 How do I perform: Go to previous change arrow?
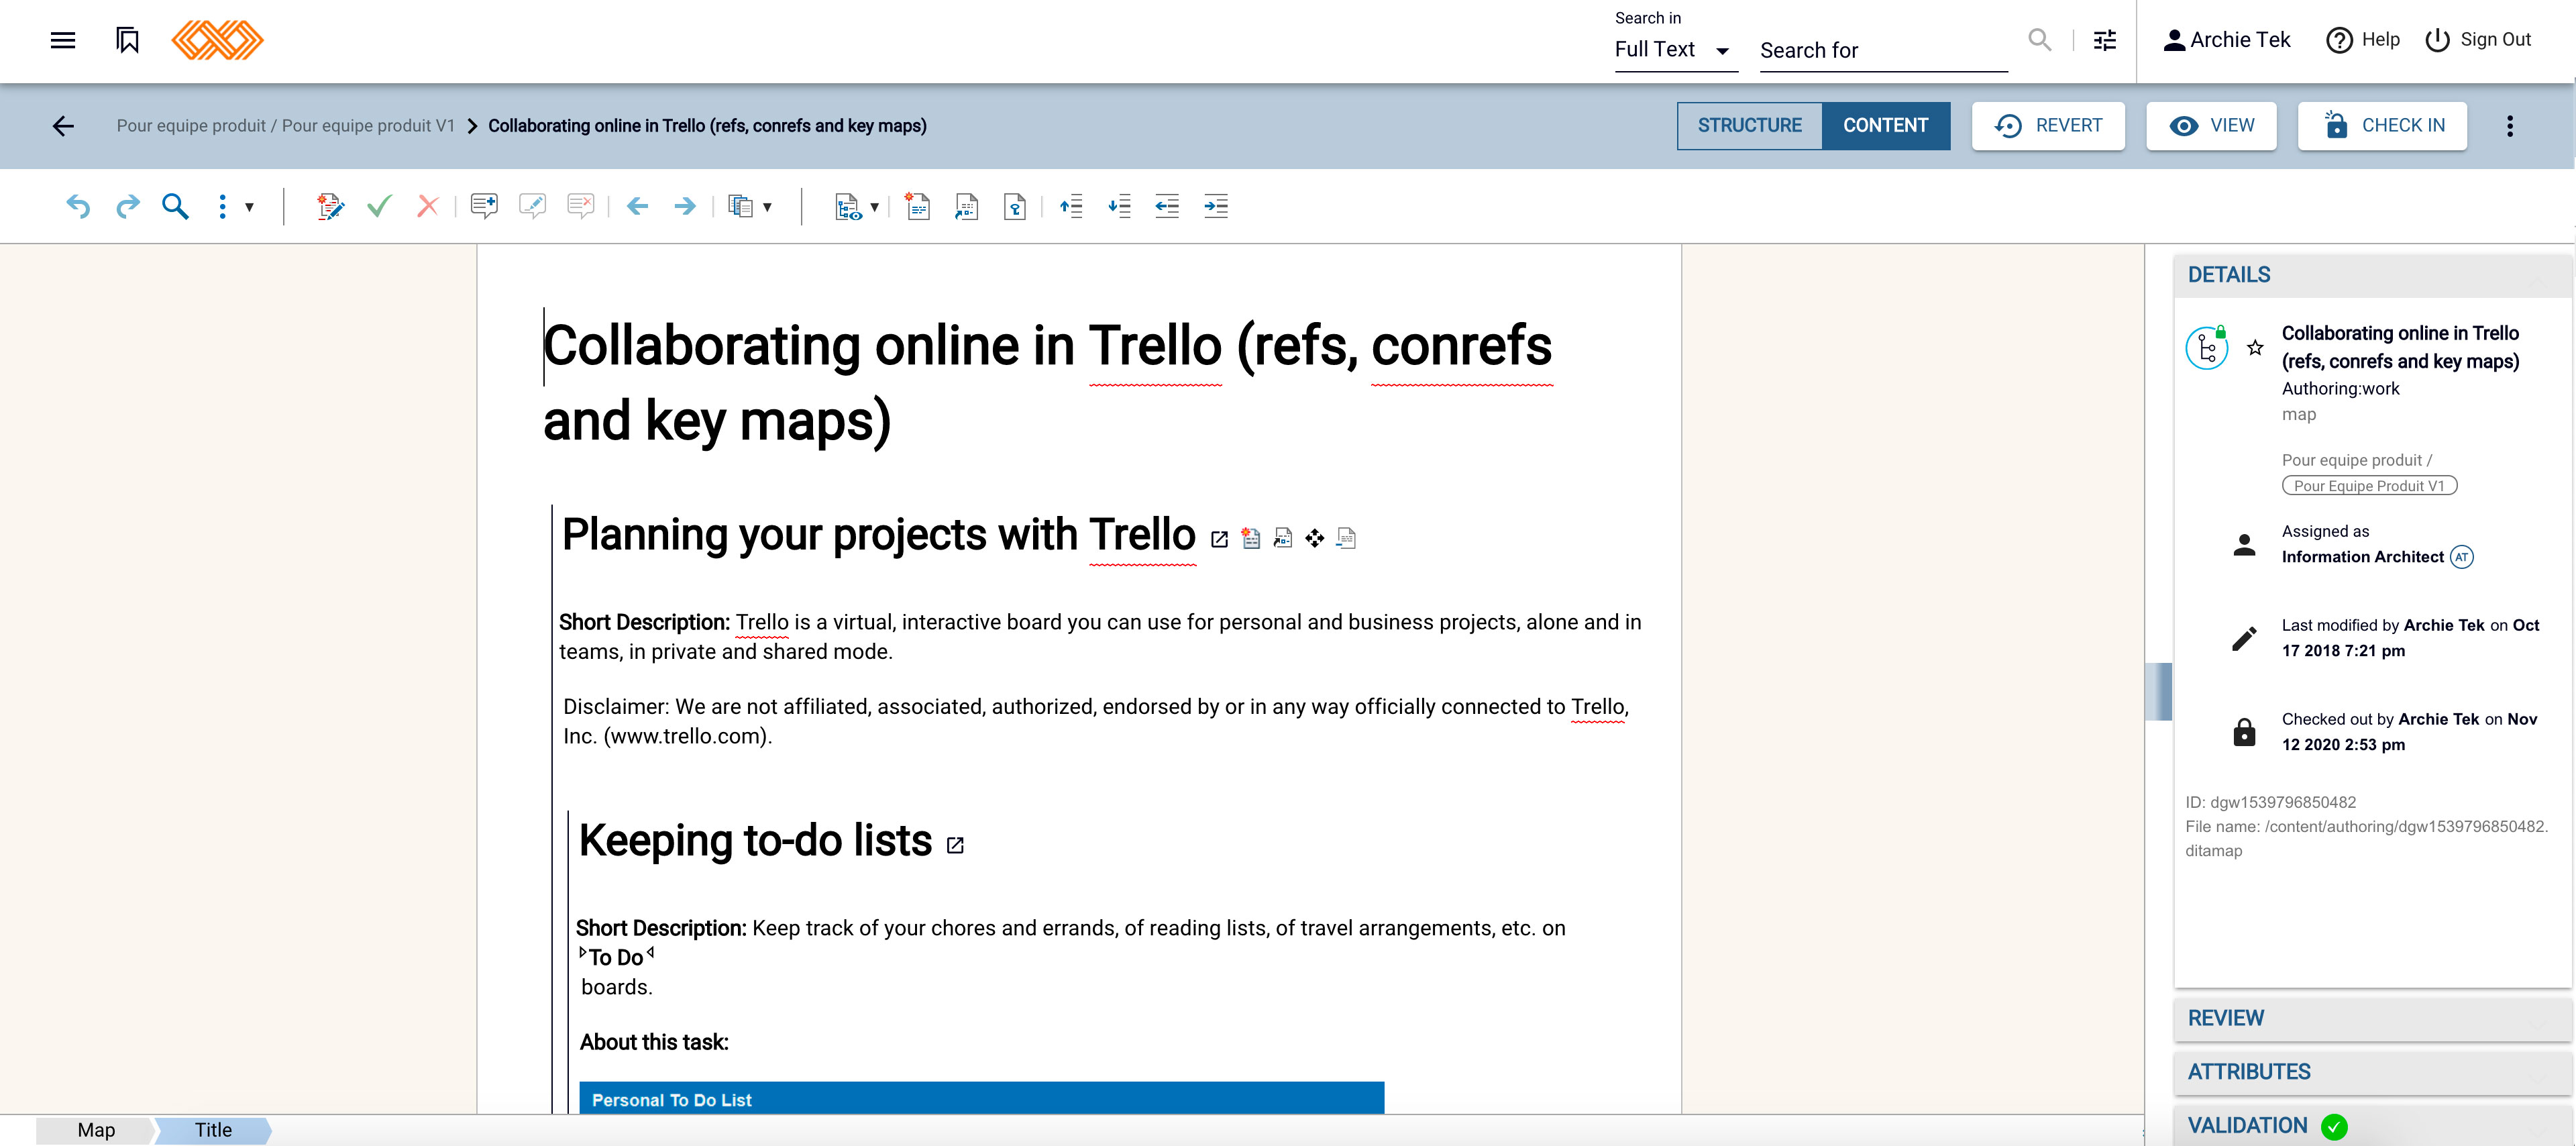pos(637,207)
